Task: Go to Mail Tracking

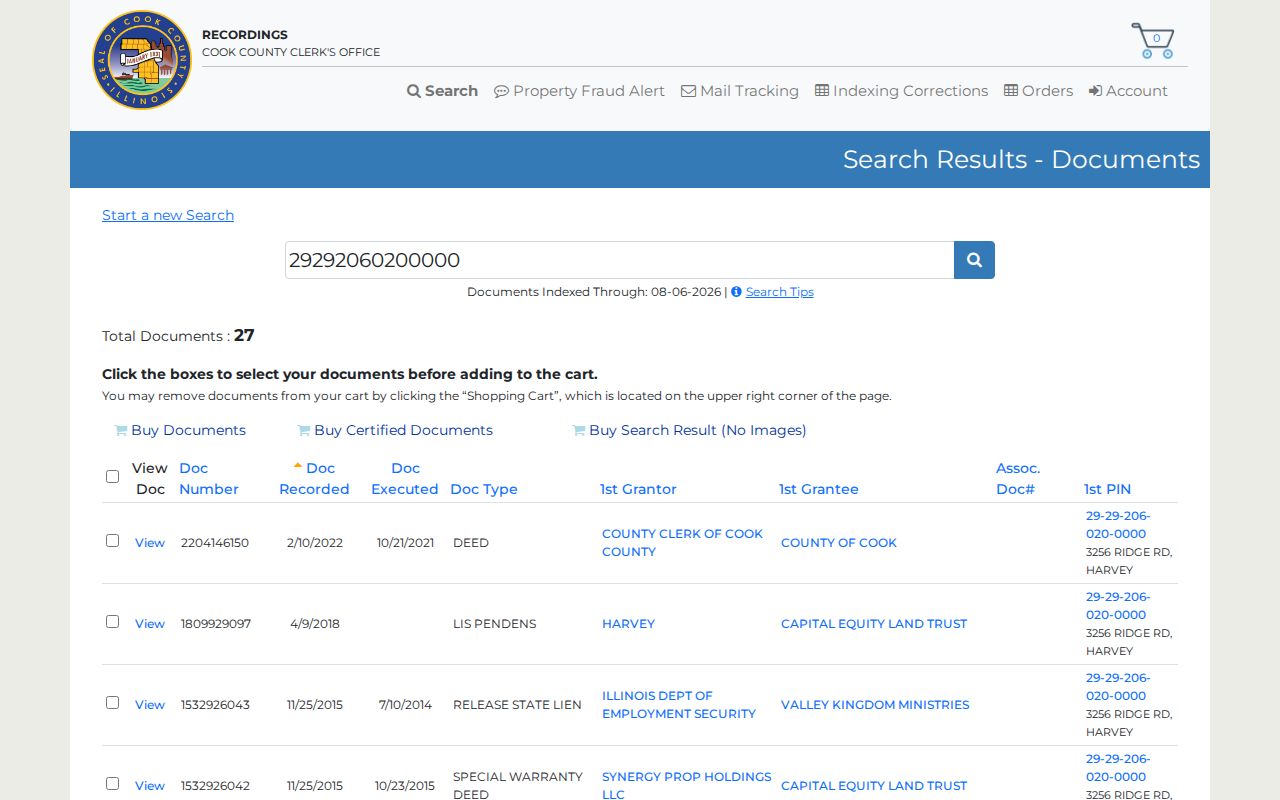Action: (x=740, y=91)
